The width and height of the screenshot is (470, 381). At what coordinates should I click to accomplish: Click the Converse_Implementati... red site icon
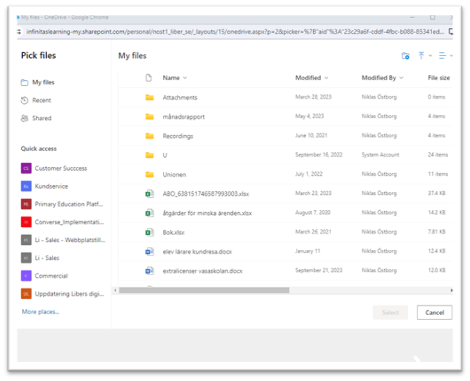point(26,222)
